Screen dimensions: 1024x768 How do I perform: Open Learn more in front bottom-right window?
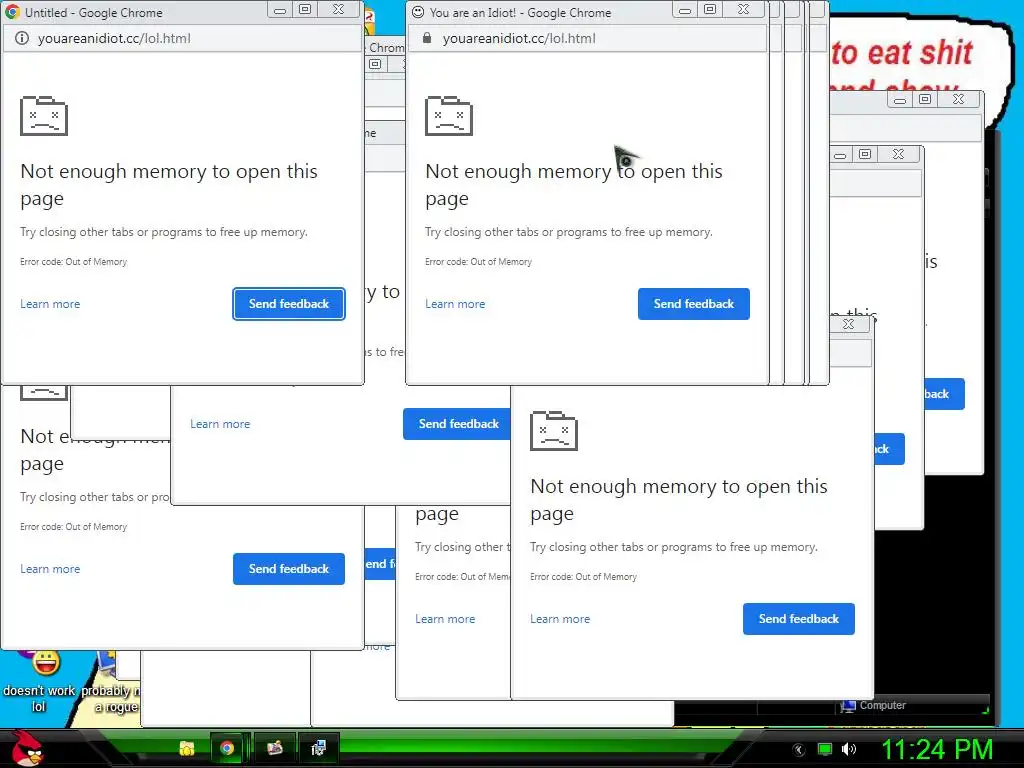(x=560, y=618)
